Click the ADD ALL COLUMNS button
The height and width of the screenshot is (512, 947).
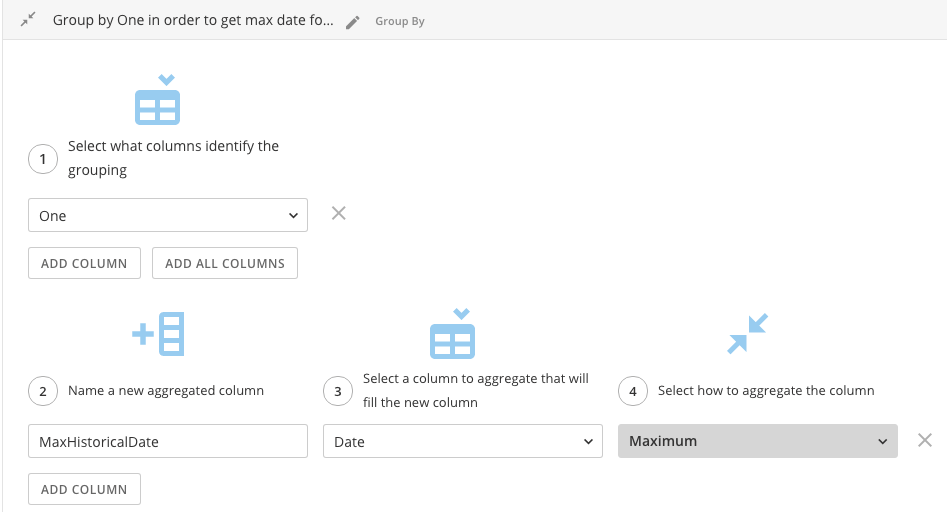pyautogui.click(x=225, y=263)
